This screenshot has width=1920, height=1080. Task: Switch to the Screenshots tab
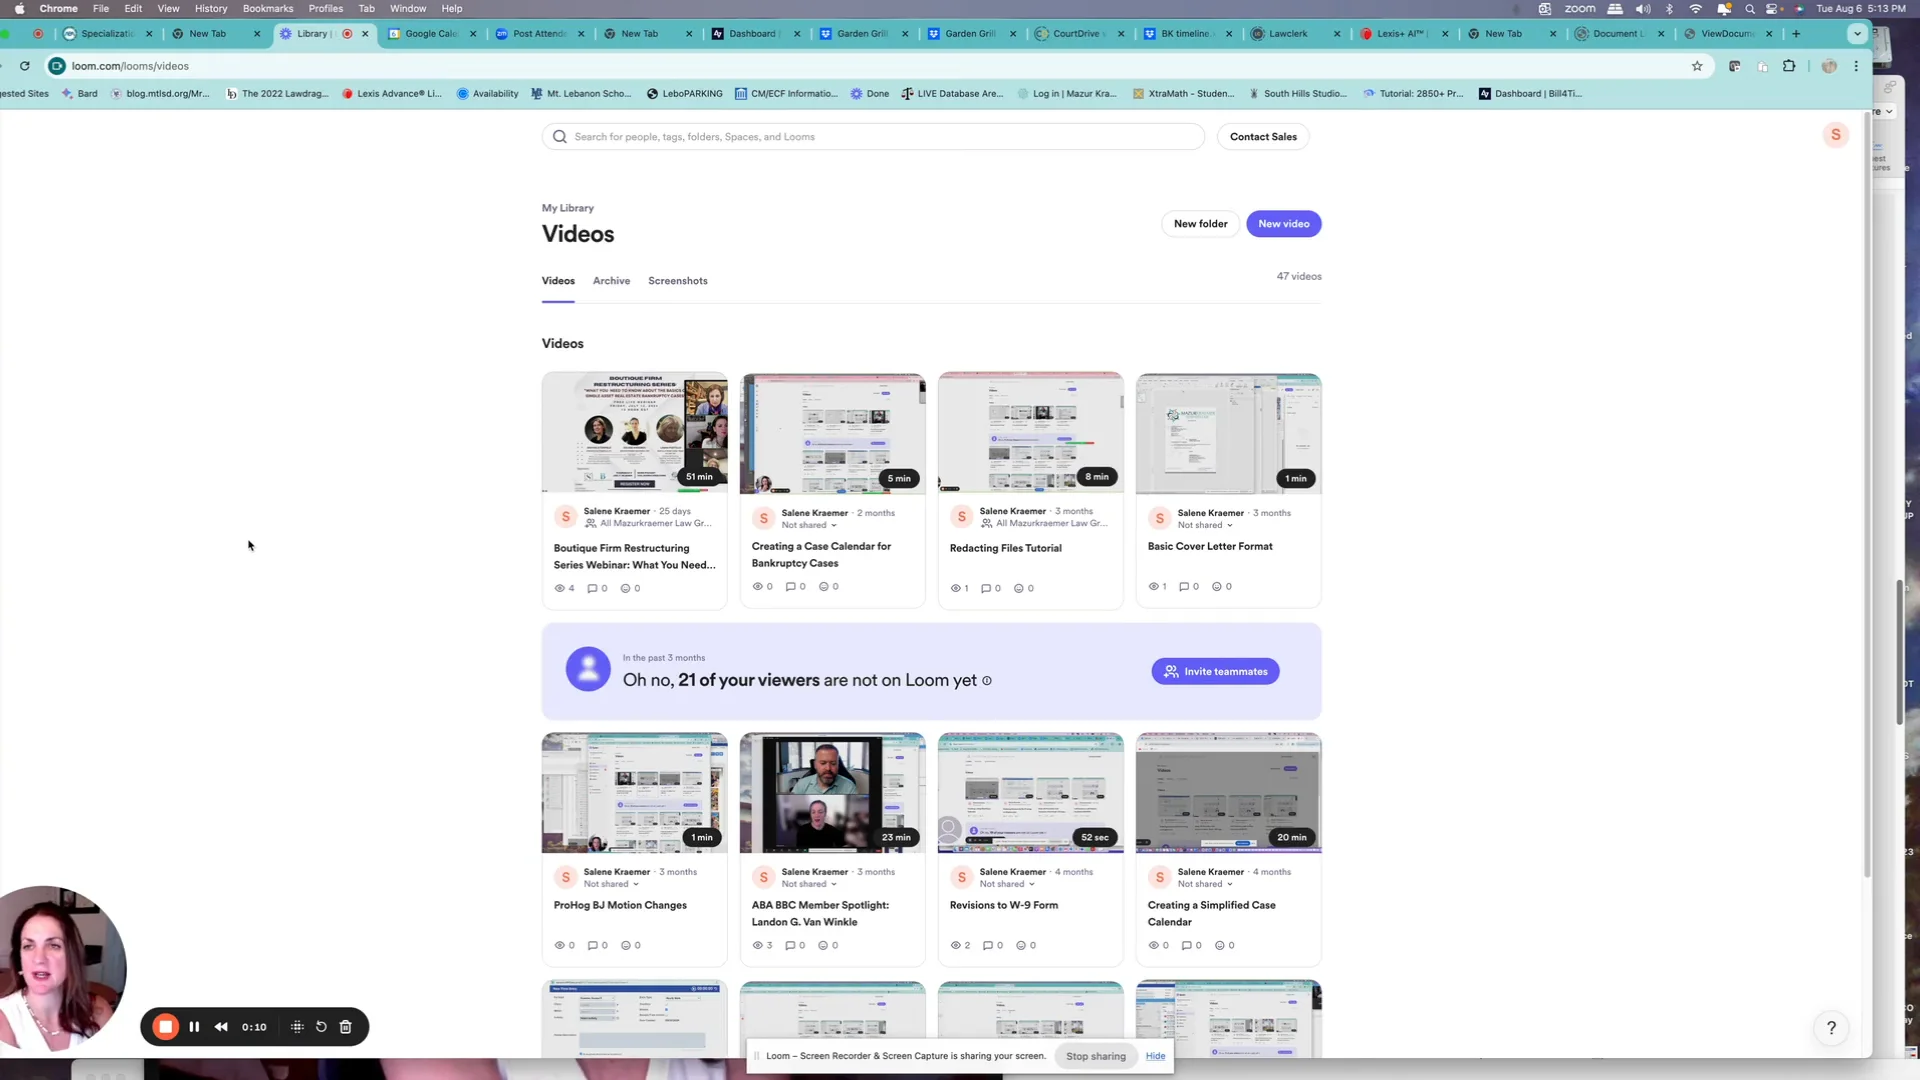tap(677, 281)
